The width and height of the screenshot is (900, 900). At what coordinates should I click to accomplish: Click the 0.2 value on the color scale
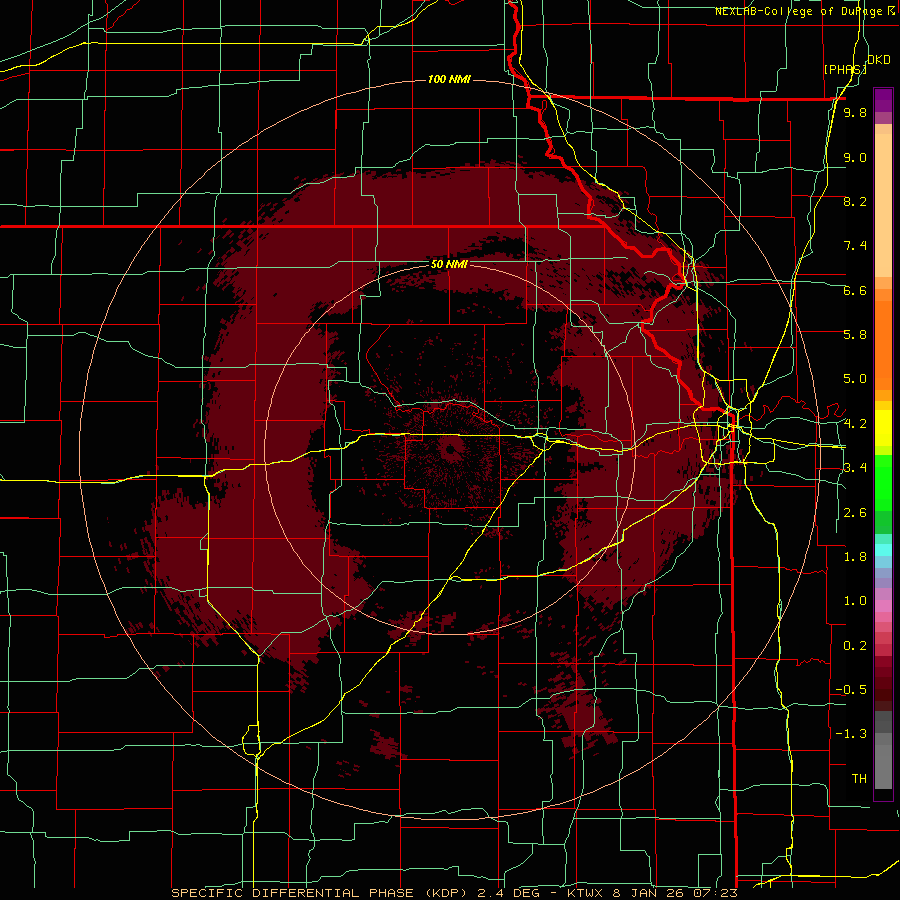[855, 646]
